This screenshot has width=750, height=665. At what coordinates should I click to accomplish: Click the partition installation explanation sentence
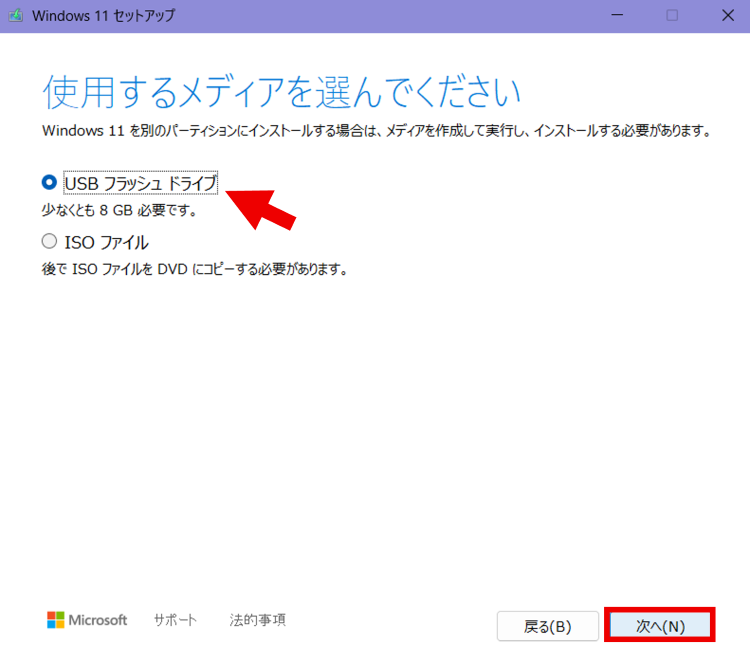(377, 131)
